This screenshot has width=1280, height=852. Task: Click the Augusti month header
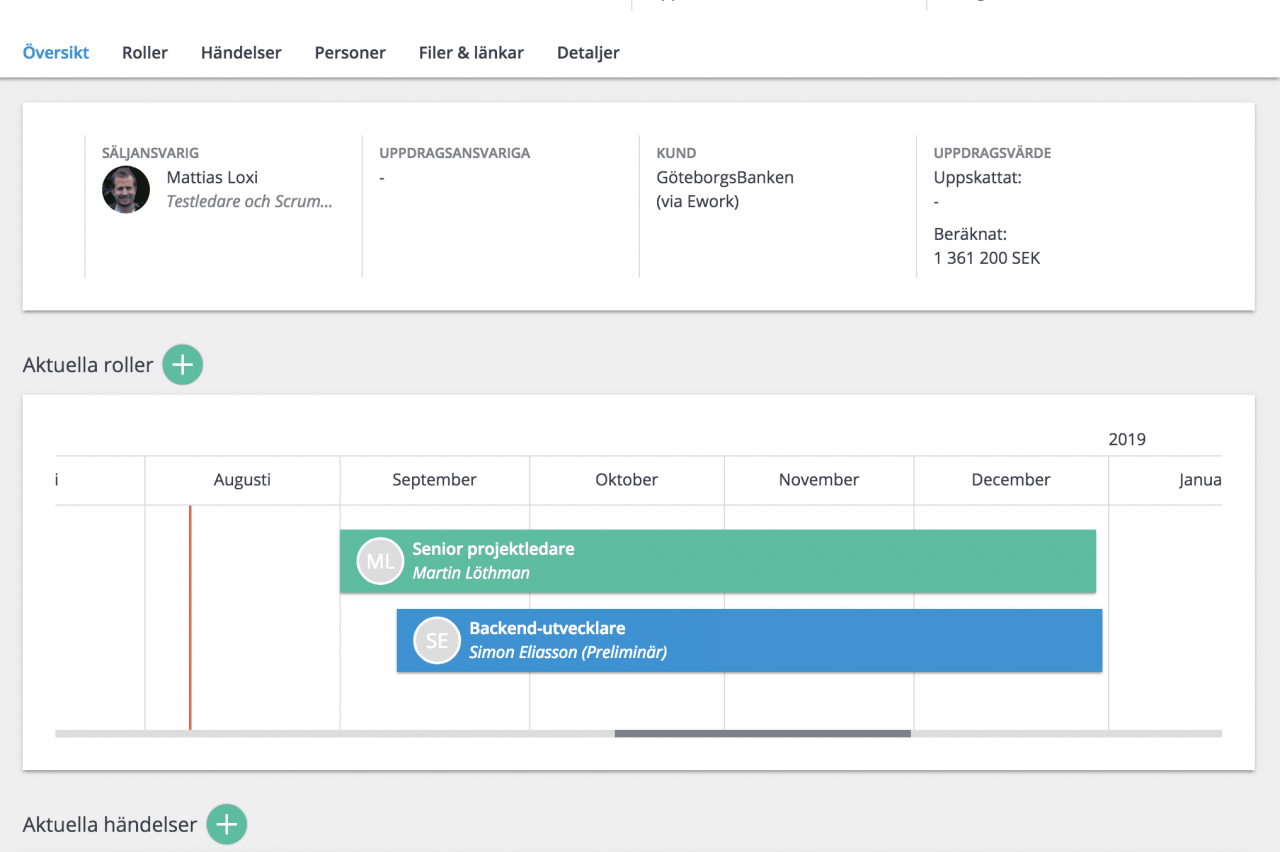pyautogui.click(x=242, y=480)
